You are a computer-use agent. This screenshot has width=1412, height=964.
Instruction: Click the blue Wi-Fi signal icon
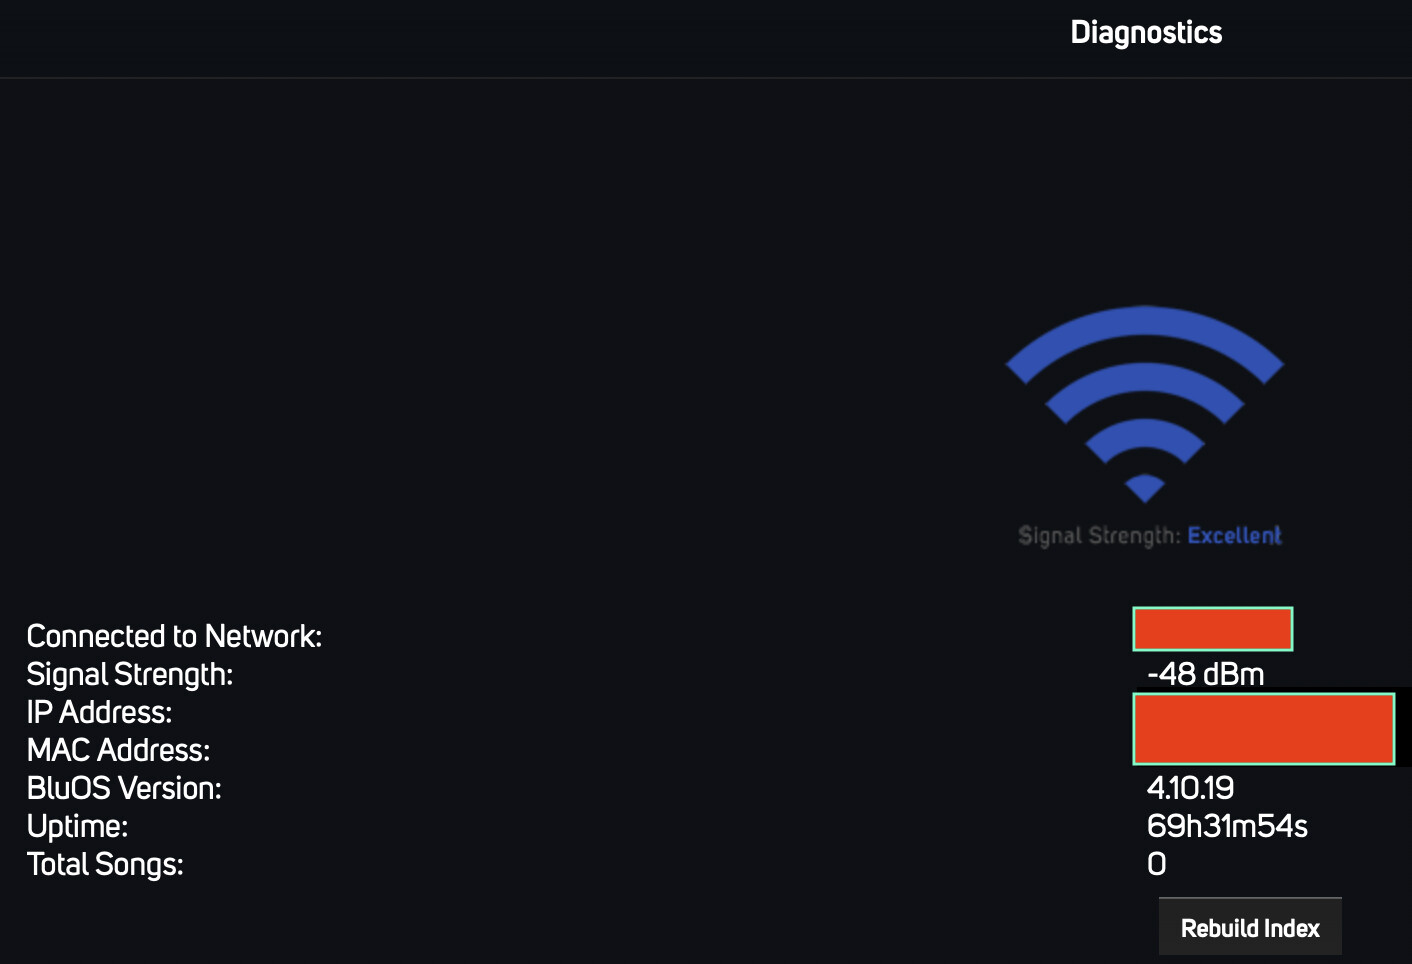click(x=1144, y=400)
